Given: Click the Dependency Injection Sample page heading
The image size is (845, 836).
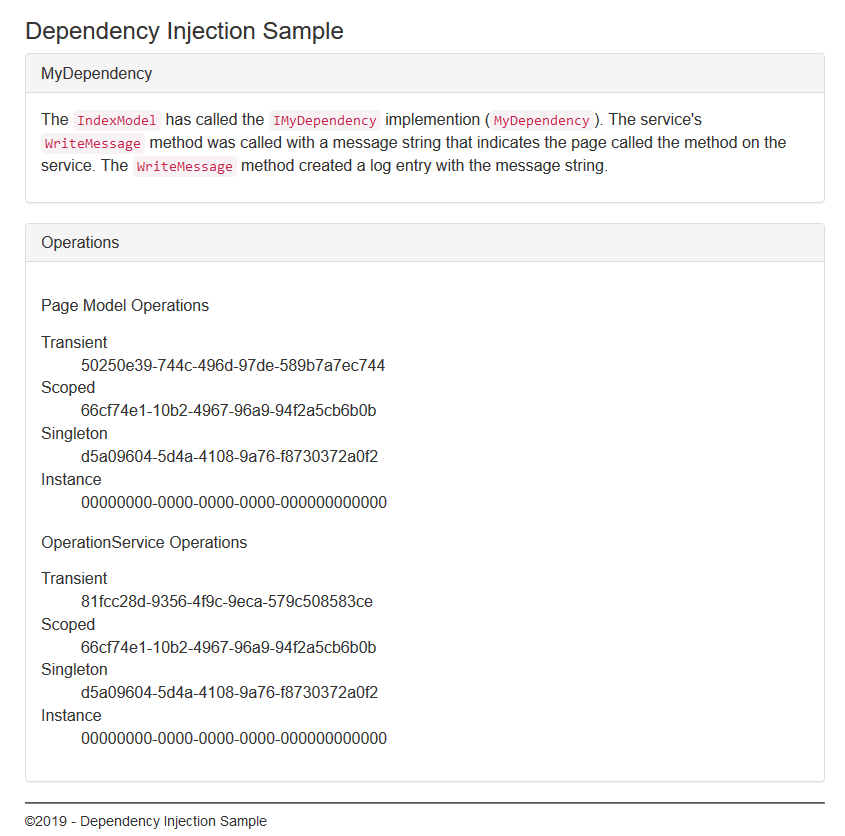Looking at the screenshot, I should (x=184, y=31).
